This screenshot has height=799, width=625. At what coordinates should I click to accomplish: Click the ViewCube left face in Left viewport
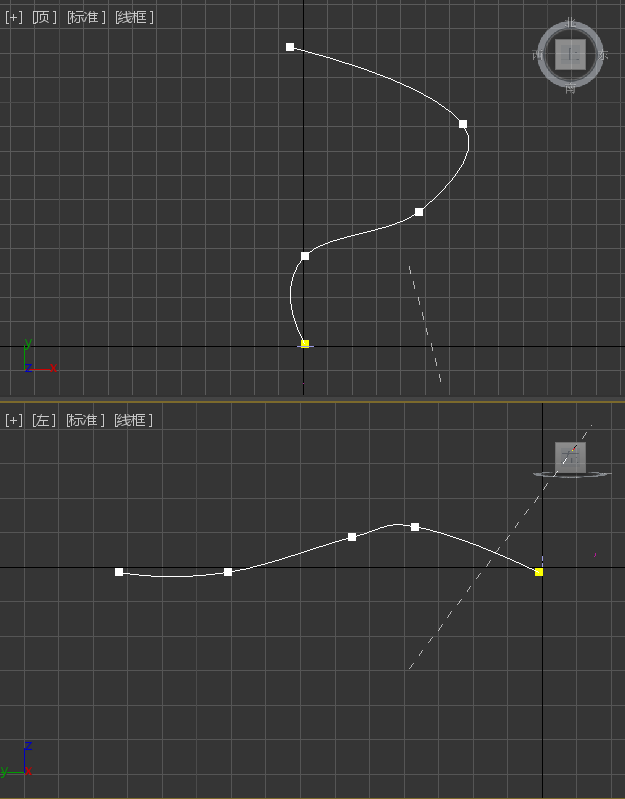570,457
